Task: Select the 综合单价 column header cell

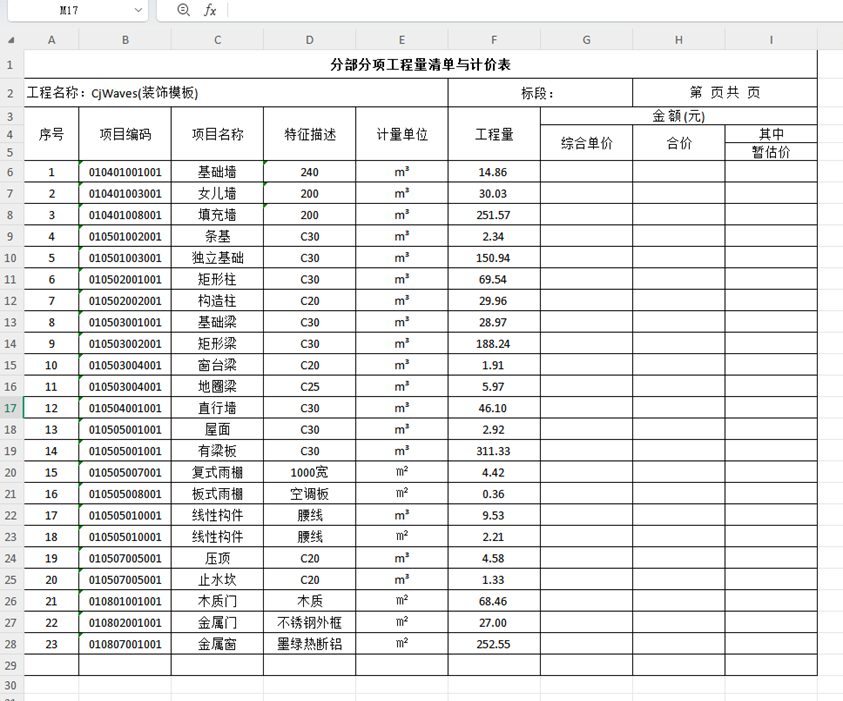Action: point(587,144)
